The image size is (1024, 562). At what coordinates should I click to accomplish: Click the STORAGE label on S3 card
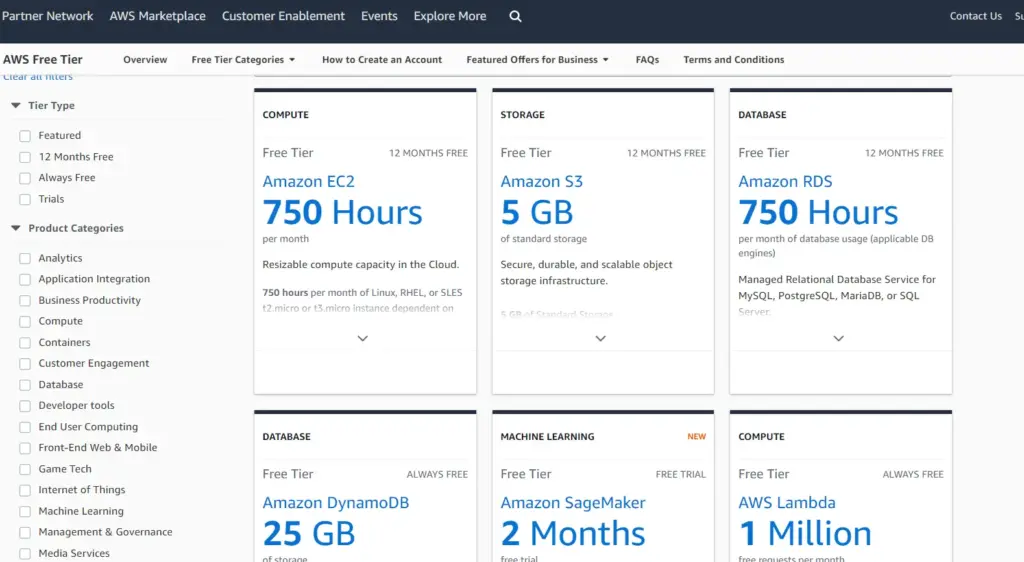click(522, 115)
